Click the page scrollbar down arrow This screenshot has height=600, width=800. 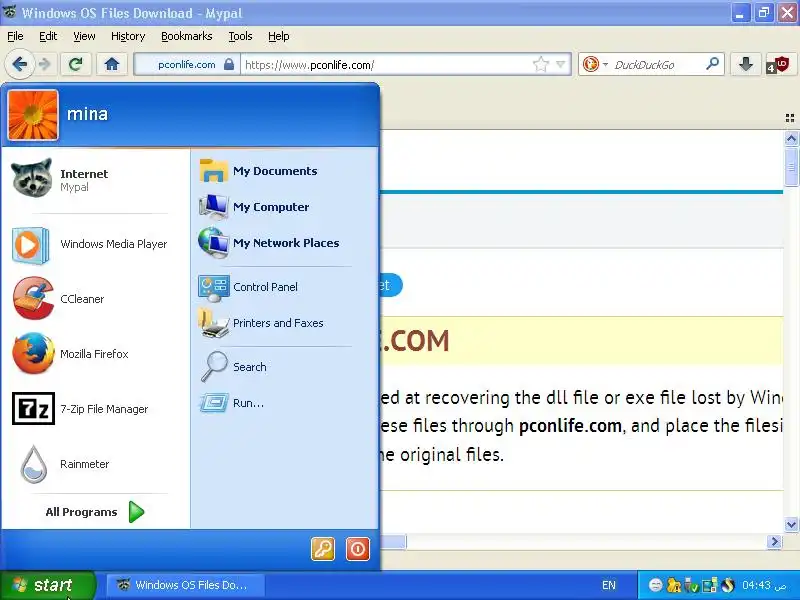tap(791, 524)
